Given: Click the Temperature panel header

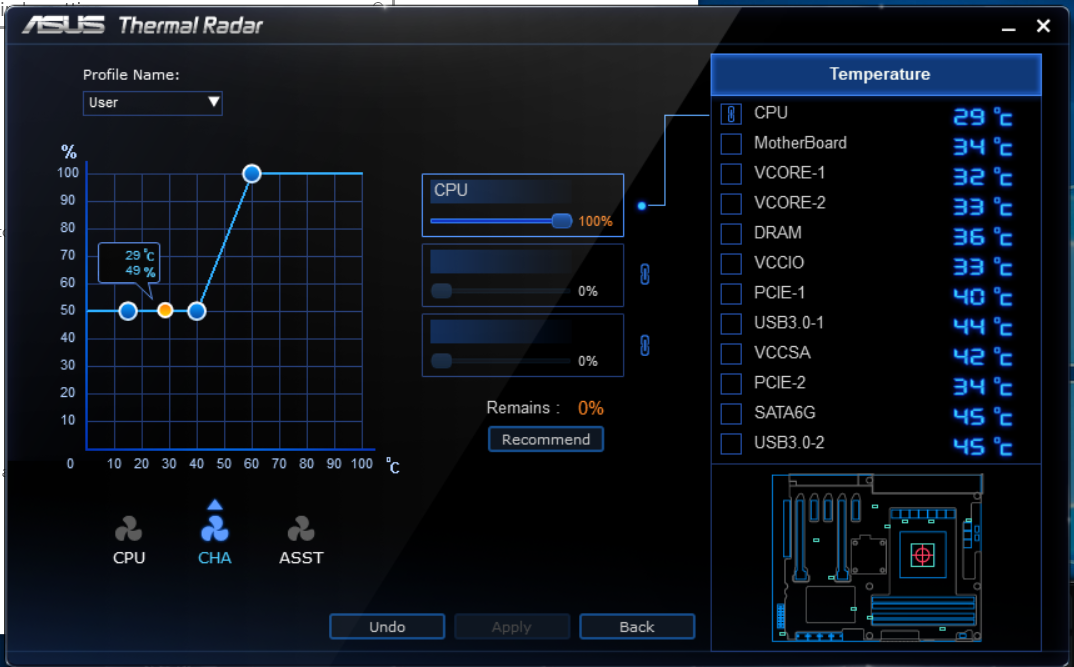Looking at the screenshot, I should click(x=876, y=74).
